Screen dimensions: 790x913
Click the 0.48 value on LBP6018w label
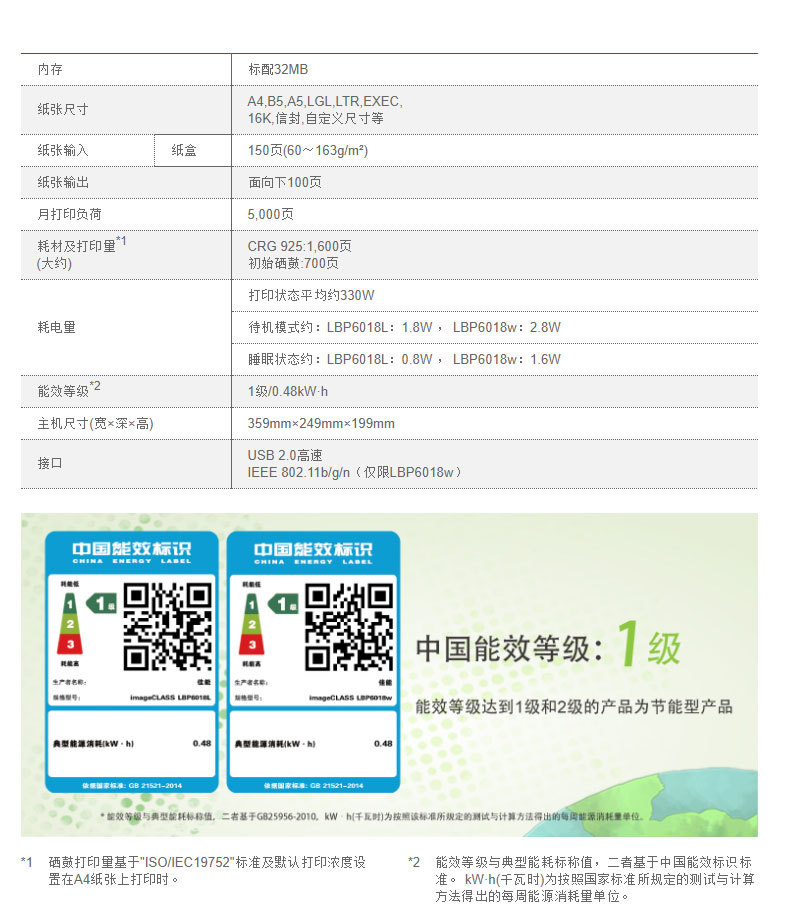[383, 744]
